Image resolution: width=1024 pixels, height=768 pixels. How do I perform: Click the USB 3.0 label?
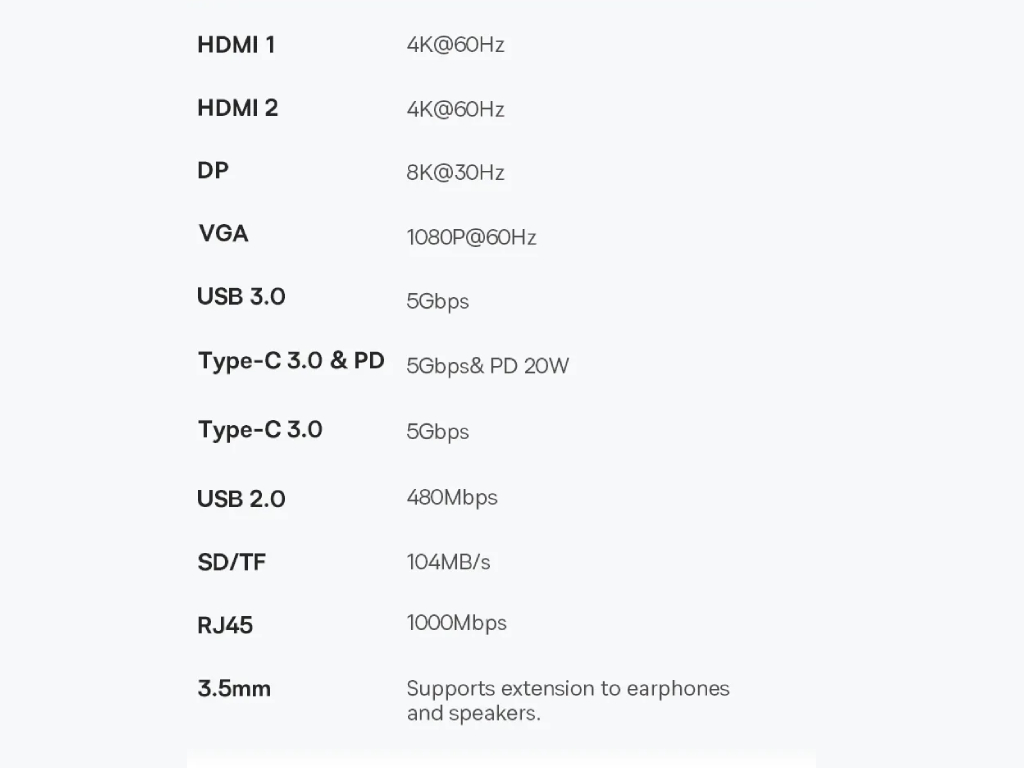pyautogui.click(x=241, y=296)
